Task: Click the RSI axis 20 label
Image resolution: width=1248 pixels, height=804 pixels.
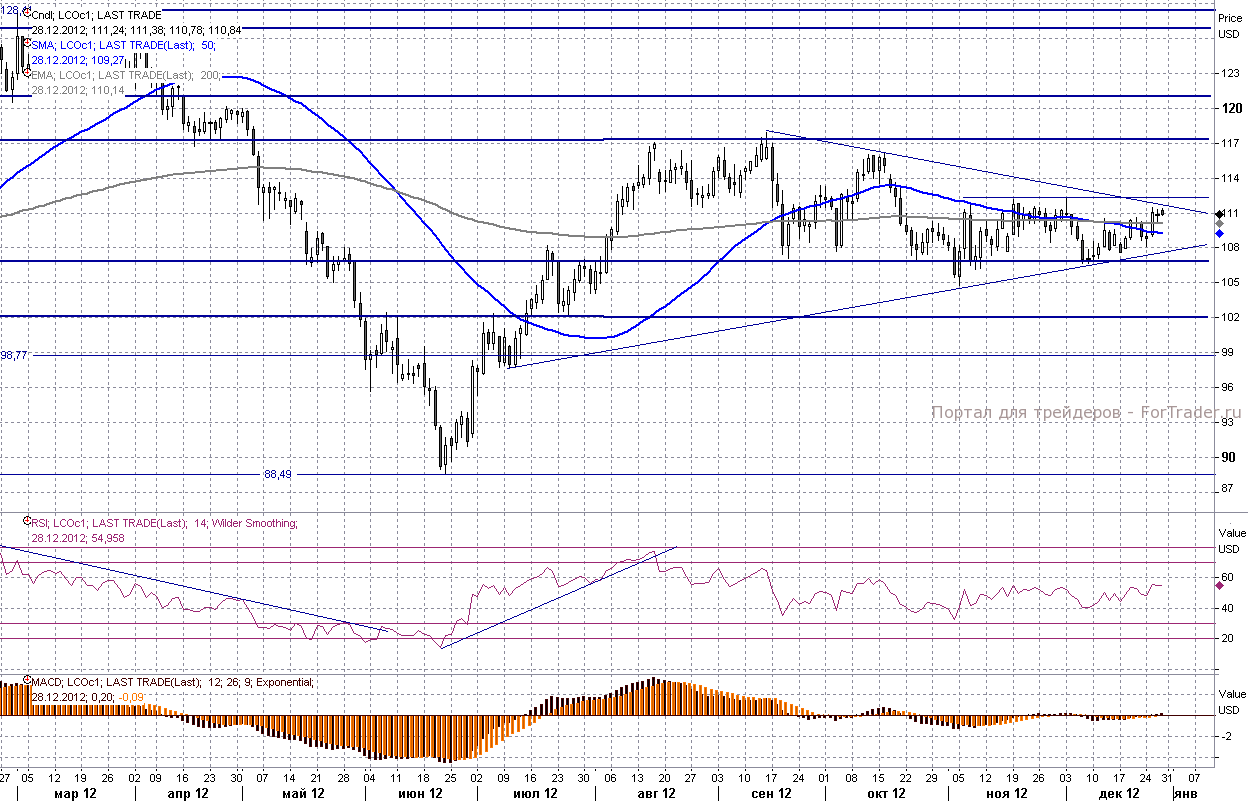Action: (1225, 638)
